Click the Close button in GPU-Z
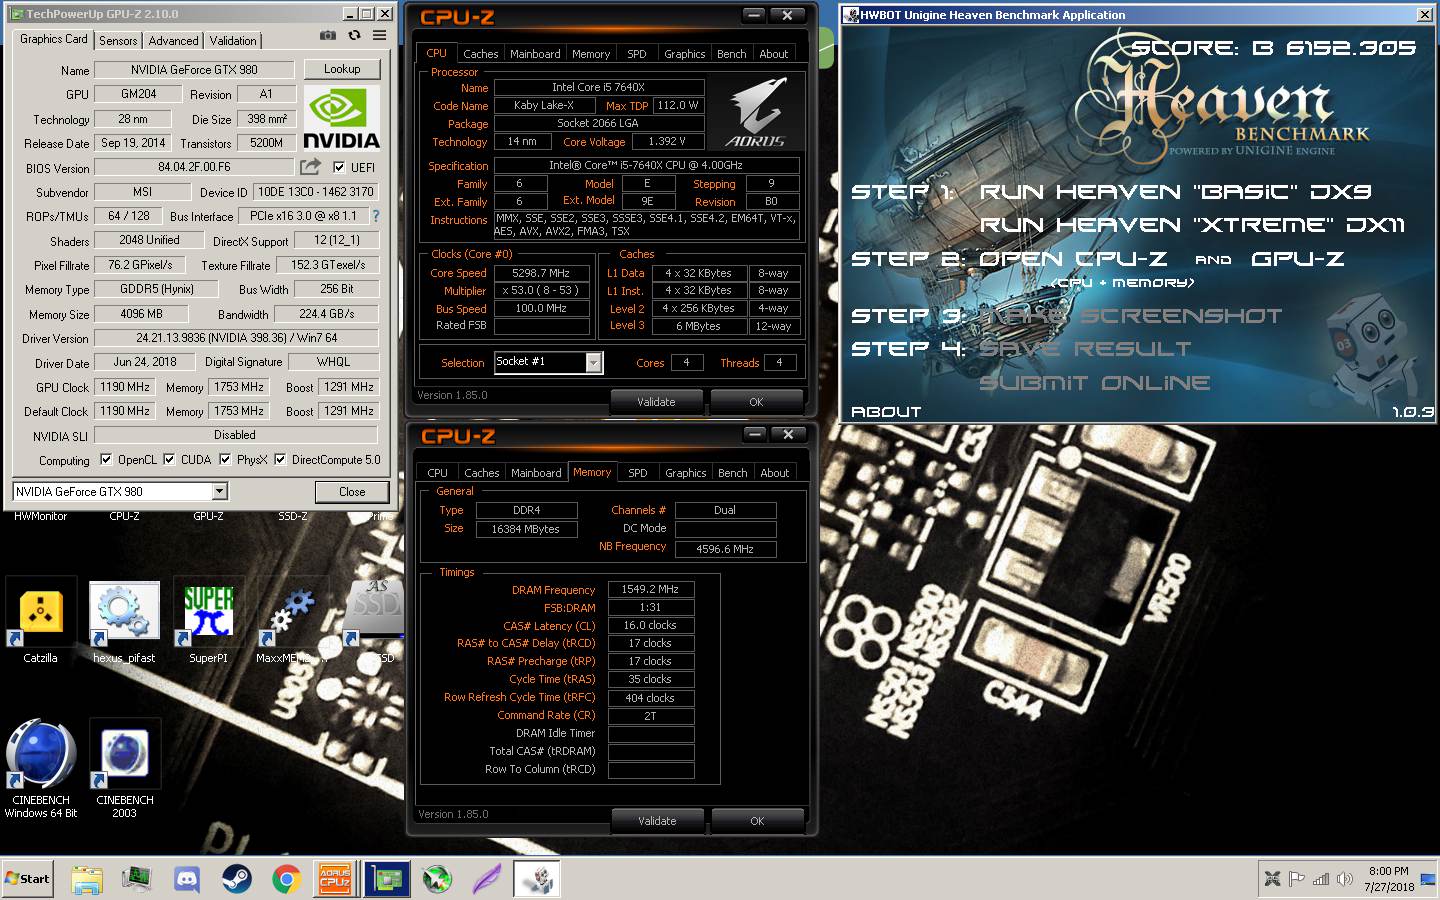Screen dimensions: 1440x900 [x=352, y=492]
